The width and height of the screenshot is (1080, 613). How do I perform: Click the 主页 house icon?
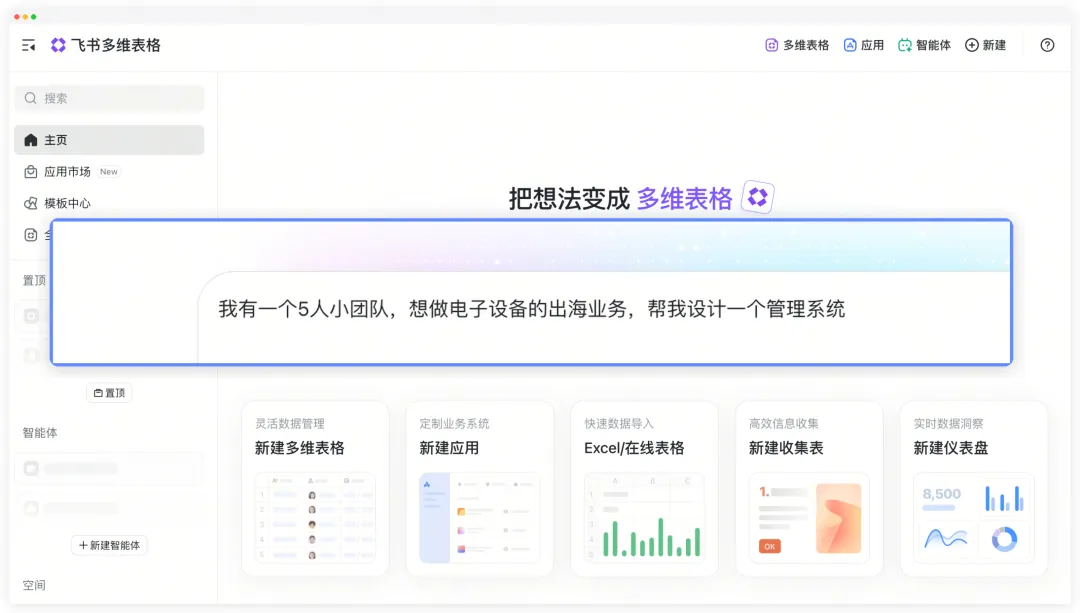(x=30, y=140)
